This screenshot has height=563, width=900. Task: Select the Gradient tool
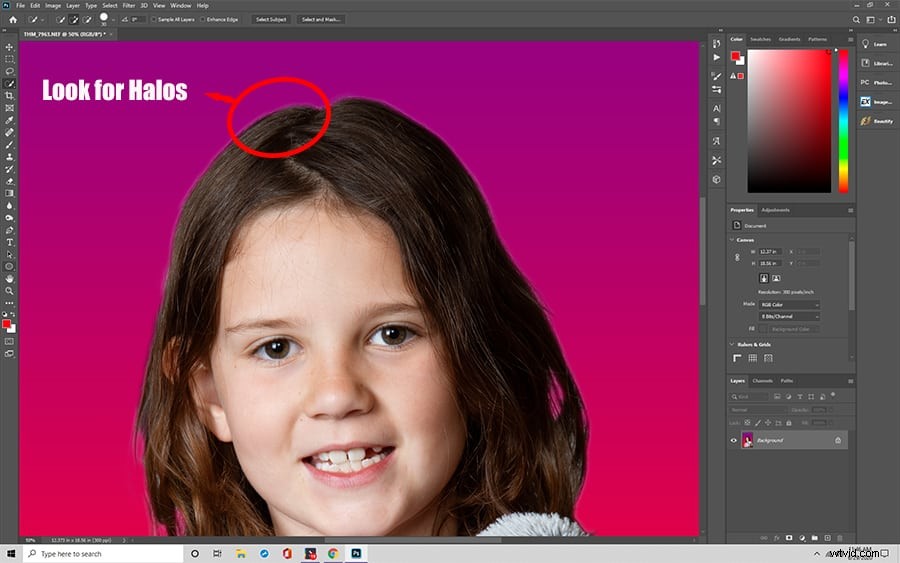tap(9, 193)
